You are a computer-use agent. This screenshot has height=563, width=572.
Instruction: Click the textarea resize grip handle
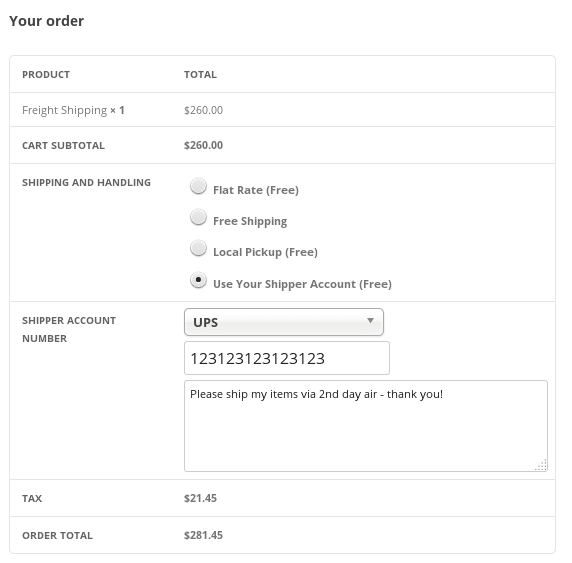(x=542, y=465)
